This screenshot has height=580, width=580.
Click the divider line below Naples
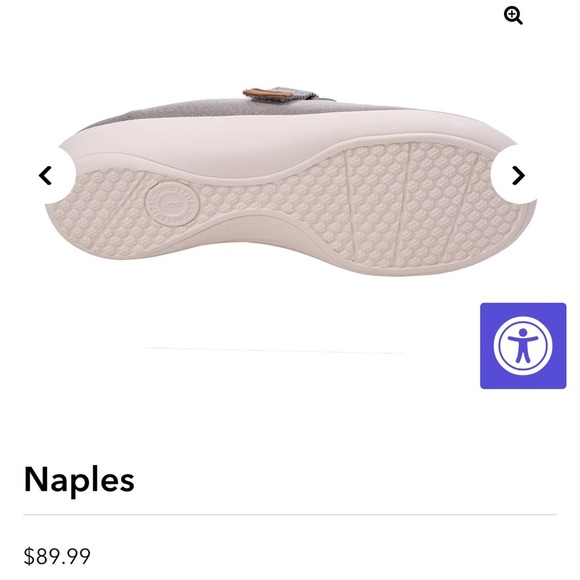click(290, 514)
